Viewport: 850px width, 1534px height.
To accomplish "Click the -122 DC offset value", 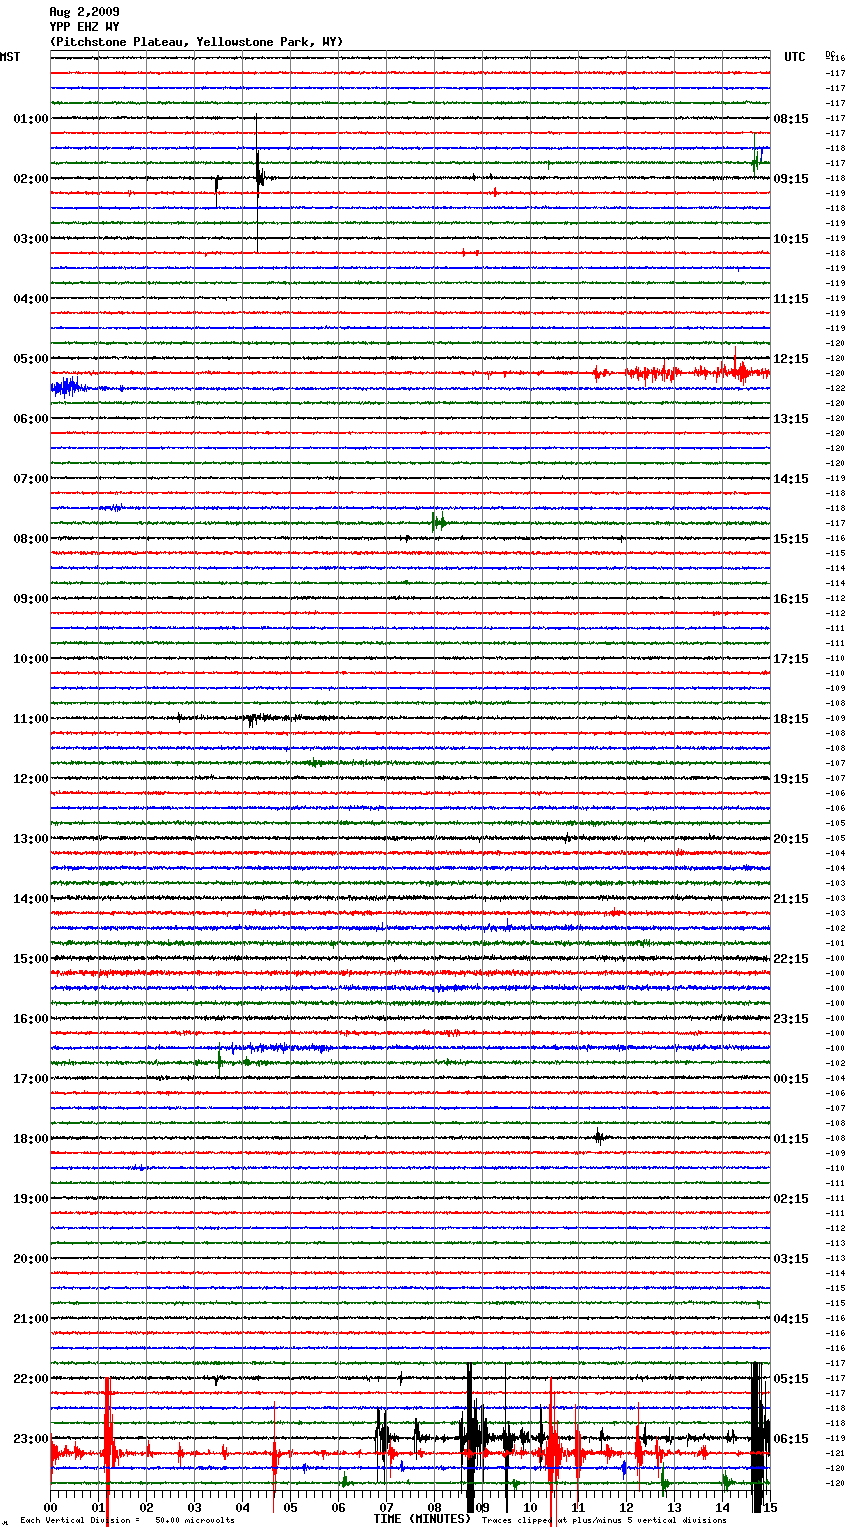I will click(x=836, y=388).
